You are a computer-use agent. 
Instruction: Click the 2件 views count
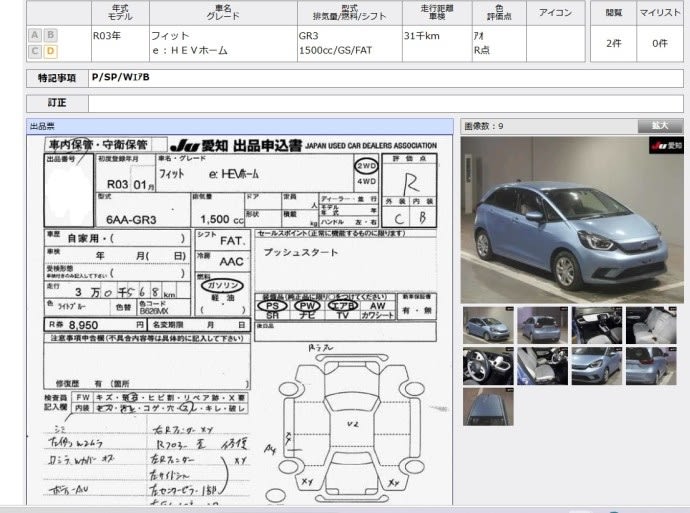tap(613, 43)
